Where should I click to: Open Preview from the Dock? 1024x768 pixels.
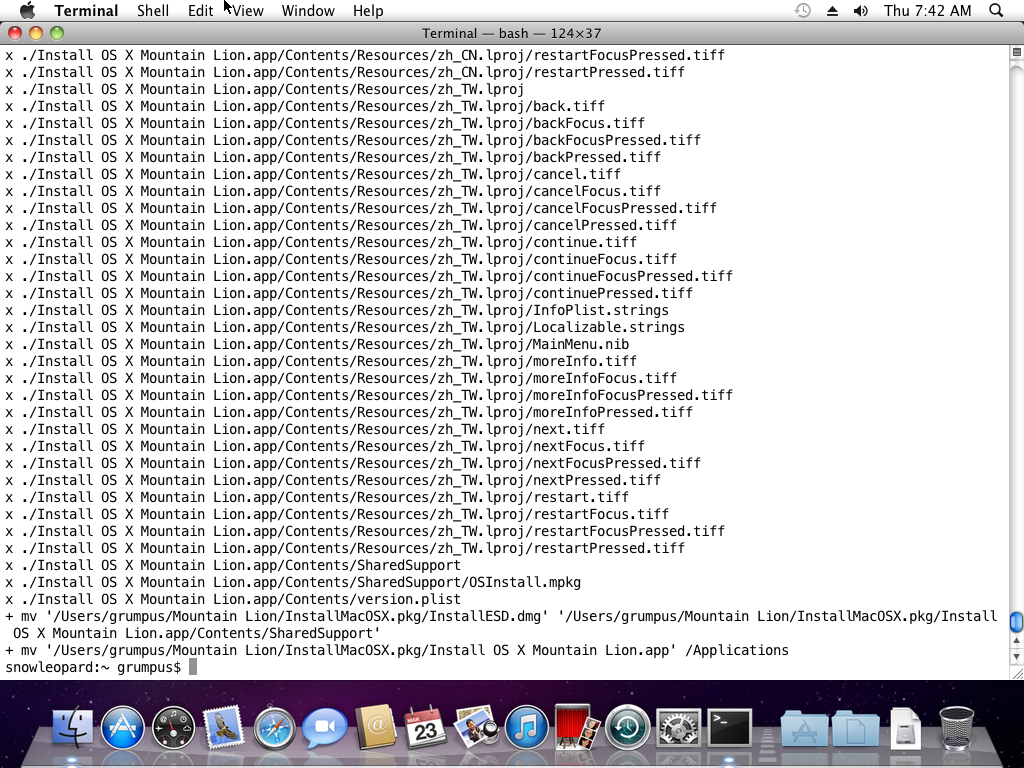[476, 727]
